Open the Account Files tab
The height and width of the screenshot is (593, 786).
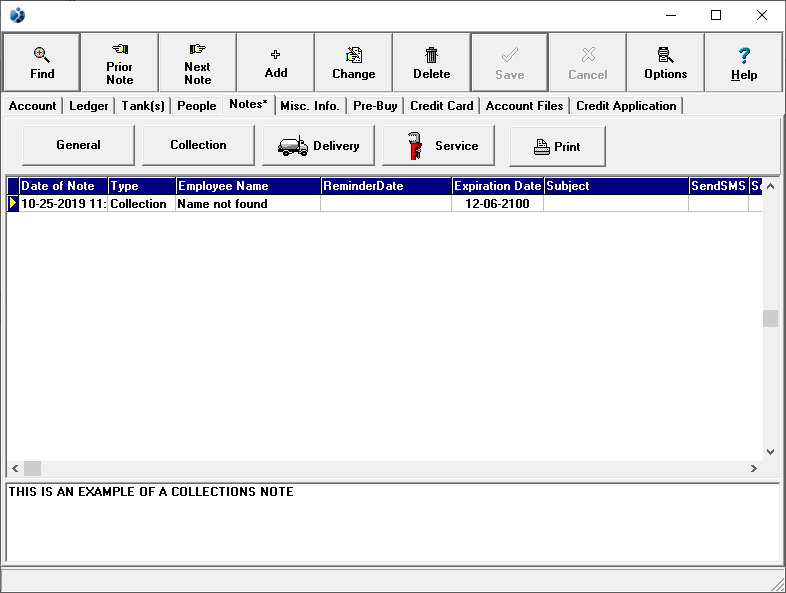click(524, 106)
